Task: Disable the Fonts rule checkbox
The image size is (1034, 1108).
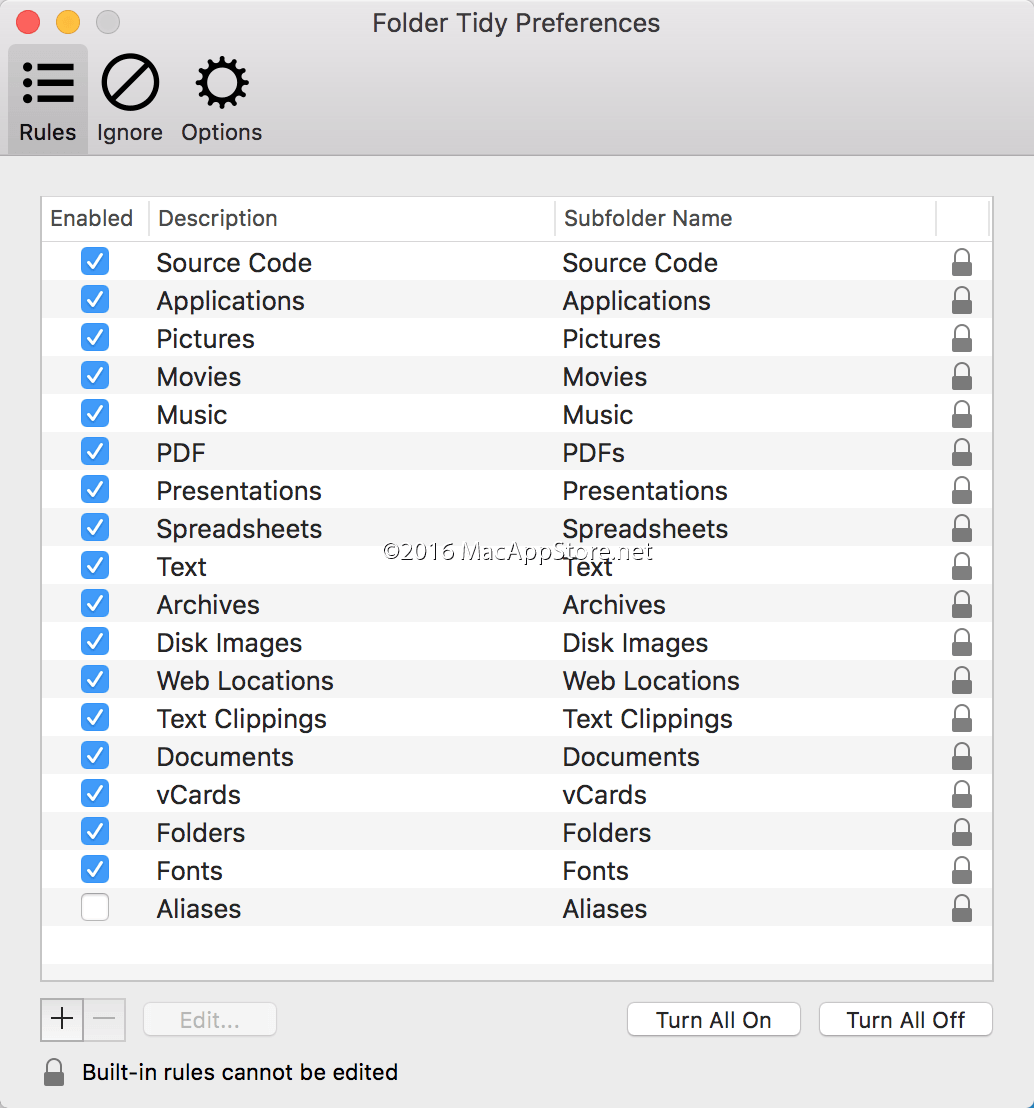Action: 95,870
